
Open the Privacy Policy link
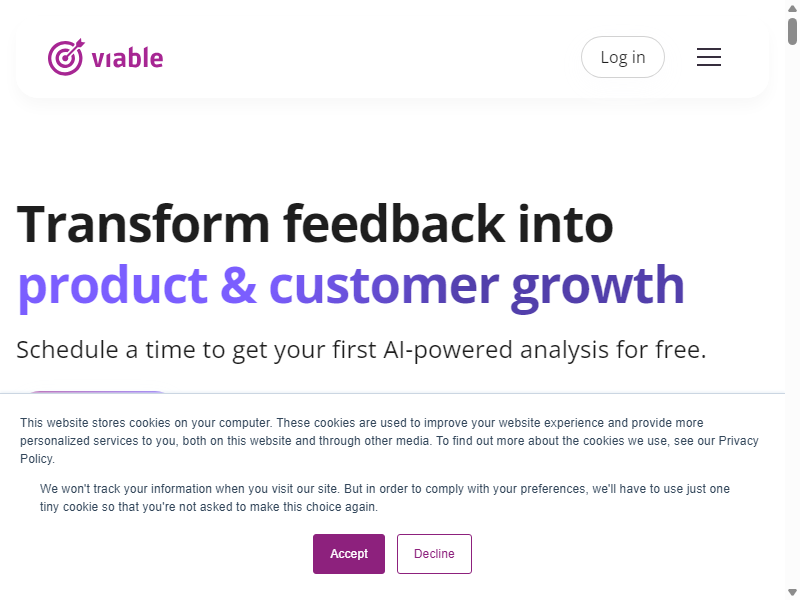pos(738,441)
